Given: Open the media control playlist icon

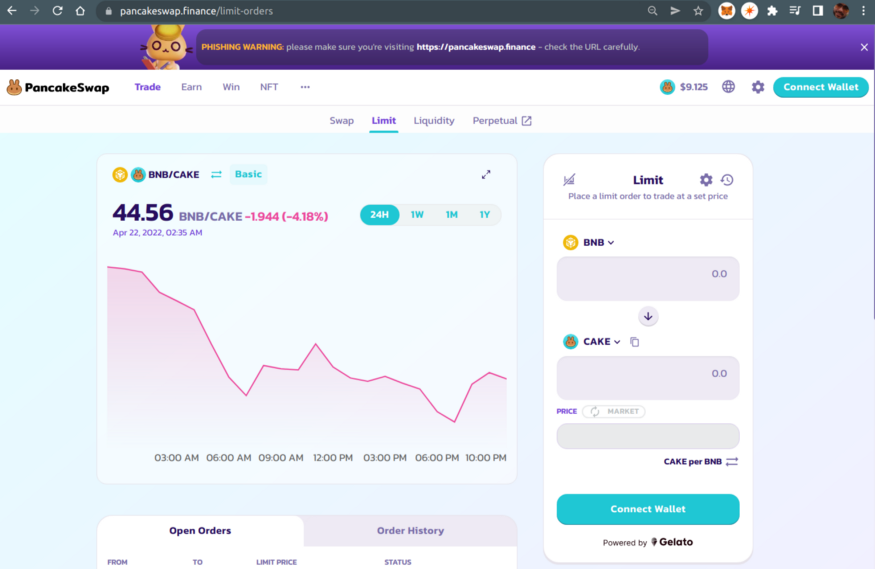Looking at the screenshot, I should 795,11.
